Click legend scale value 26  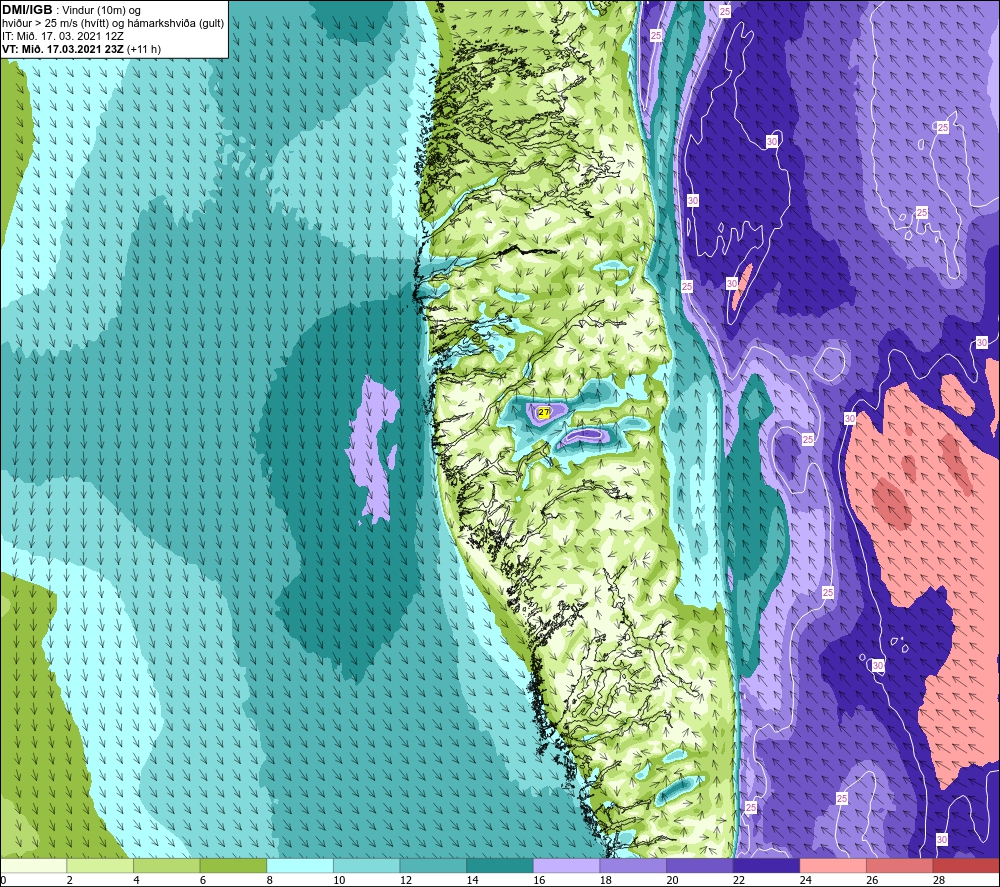click(x=872, y=880)
